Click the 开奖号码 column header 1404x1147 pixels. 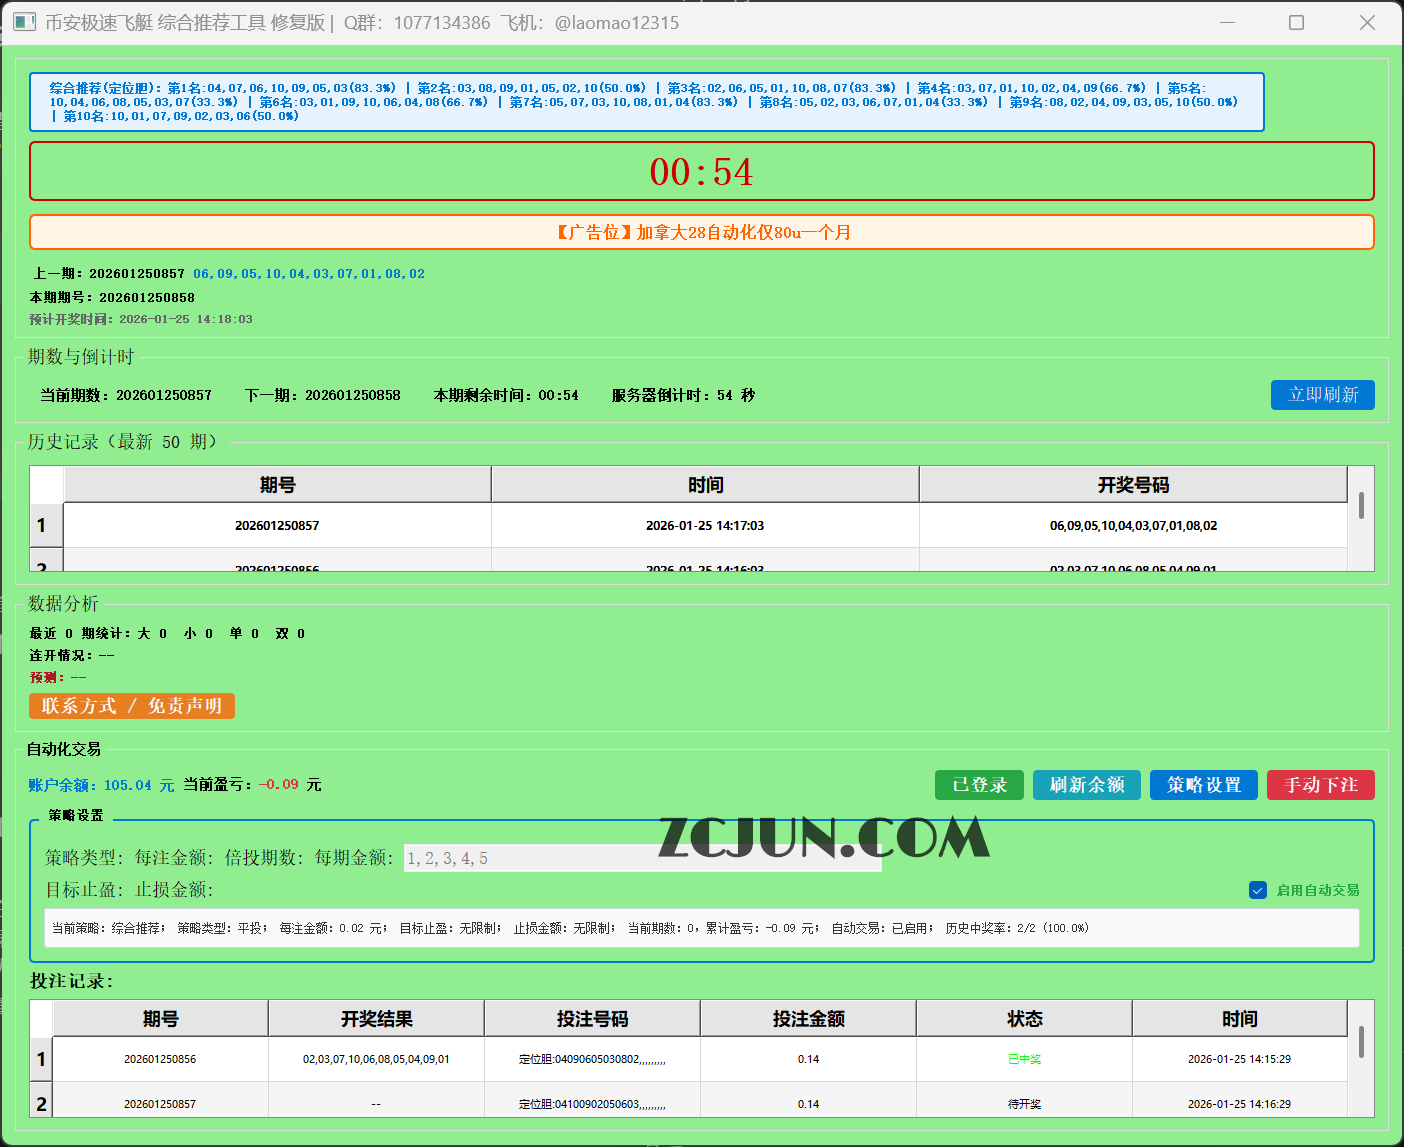[1131, 484]
